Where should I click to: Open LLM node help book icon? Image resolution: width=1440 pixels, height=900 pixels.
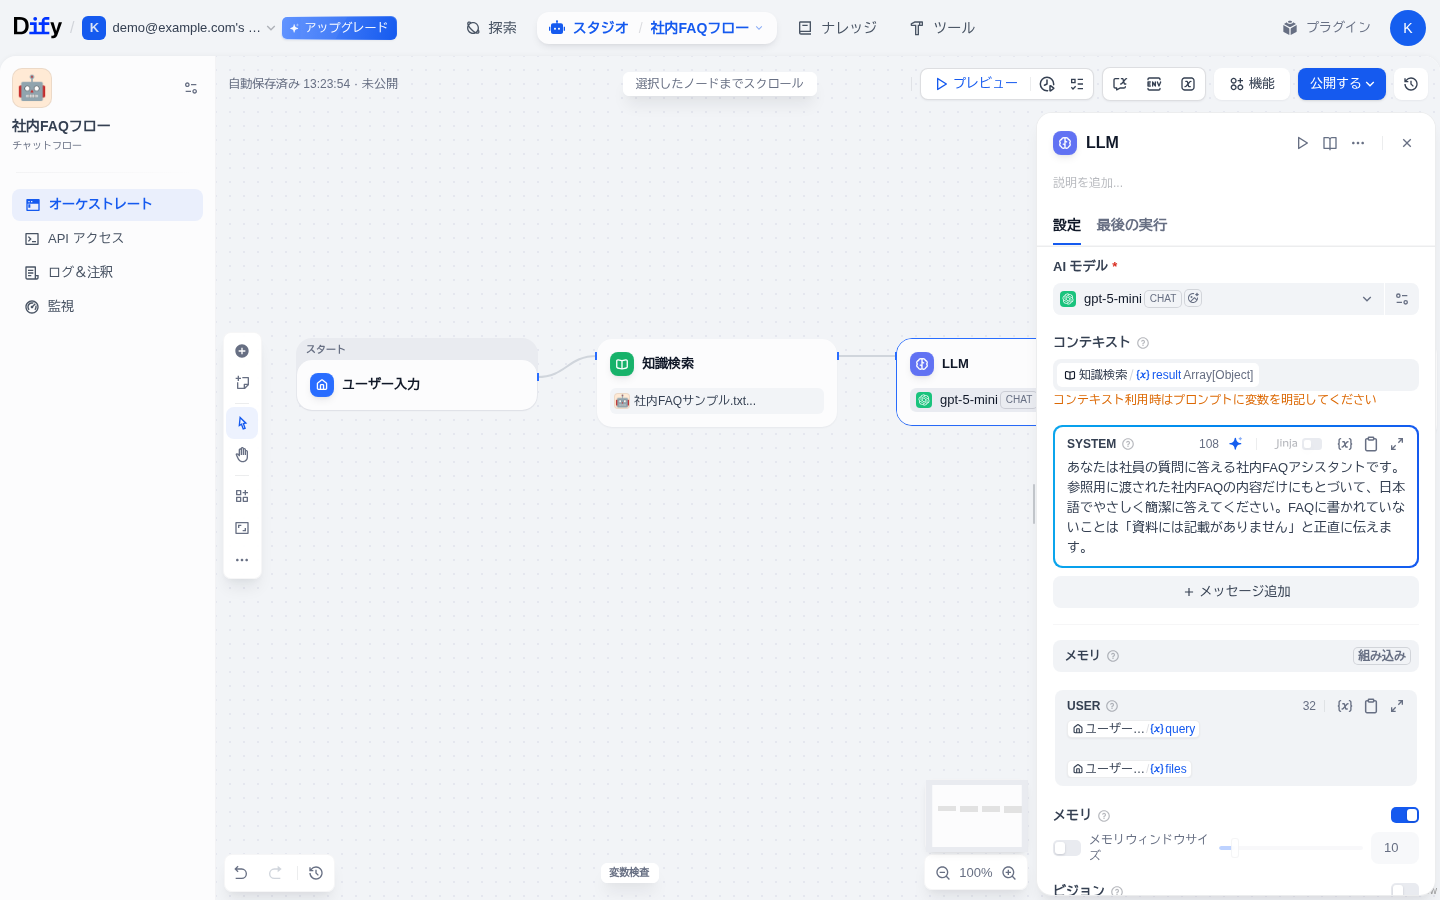[1330, 143]
